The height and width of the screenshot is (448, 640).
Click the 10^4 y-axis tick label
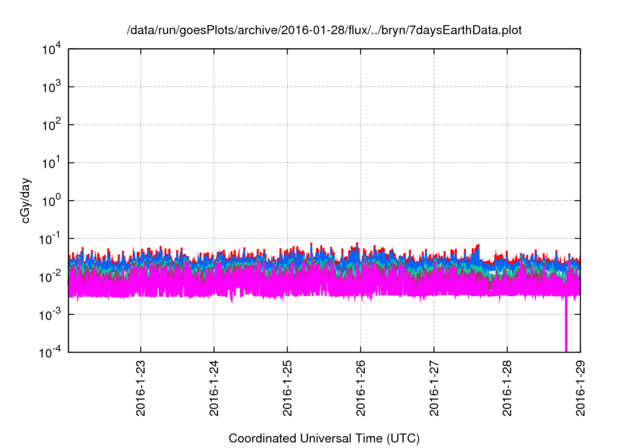(51, 49)
